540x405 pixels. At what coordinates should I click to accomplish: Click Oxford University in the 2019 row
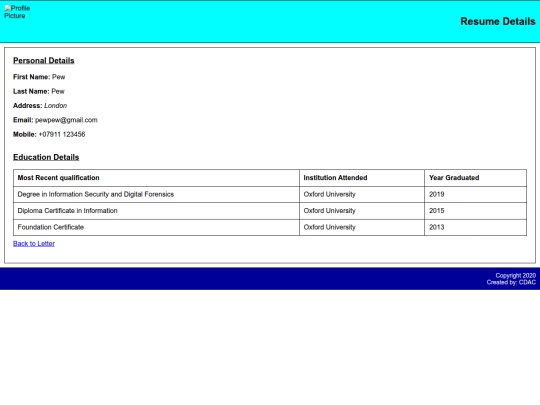pyautogui.click(x=362, y=194)
